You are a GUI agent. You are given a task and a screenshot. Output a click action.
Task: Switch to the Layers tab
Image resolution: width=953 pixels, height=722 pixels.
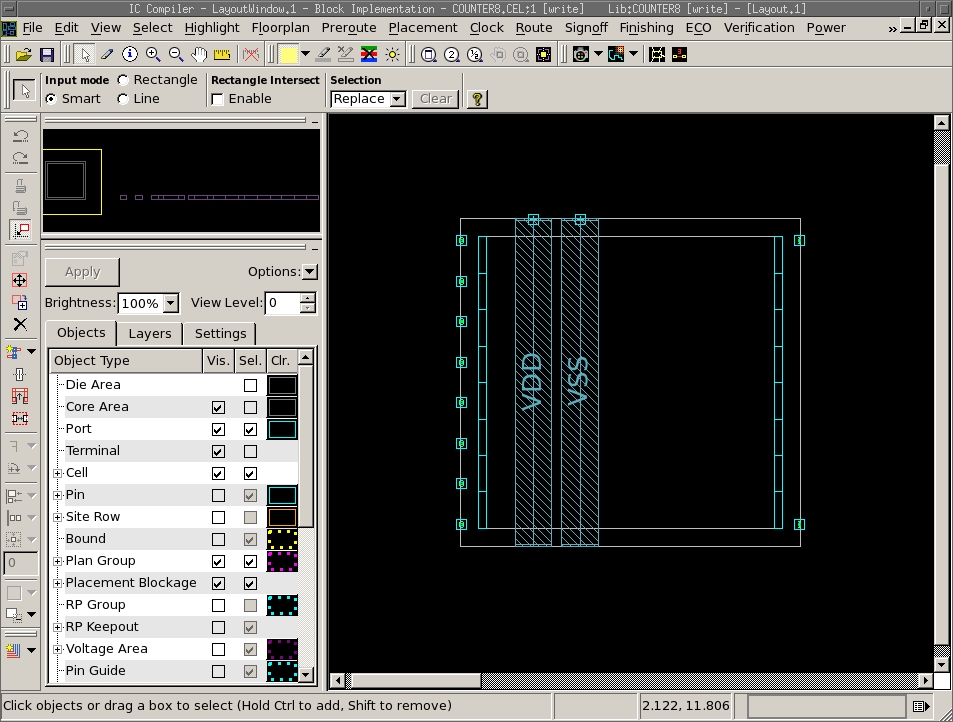(150, 333)
